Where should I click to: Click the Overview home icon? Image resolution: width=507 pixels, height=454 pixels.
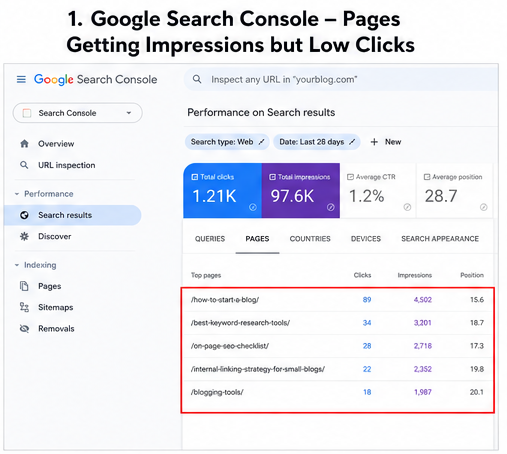(x=24, y=144)
